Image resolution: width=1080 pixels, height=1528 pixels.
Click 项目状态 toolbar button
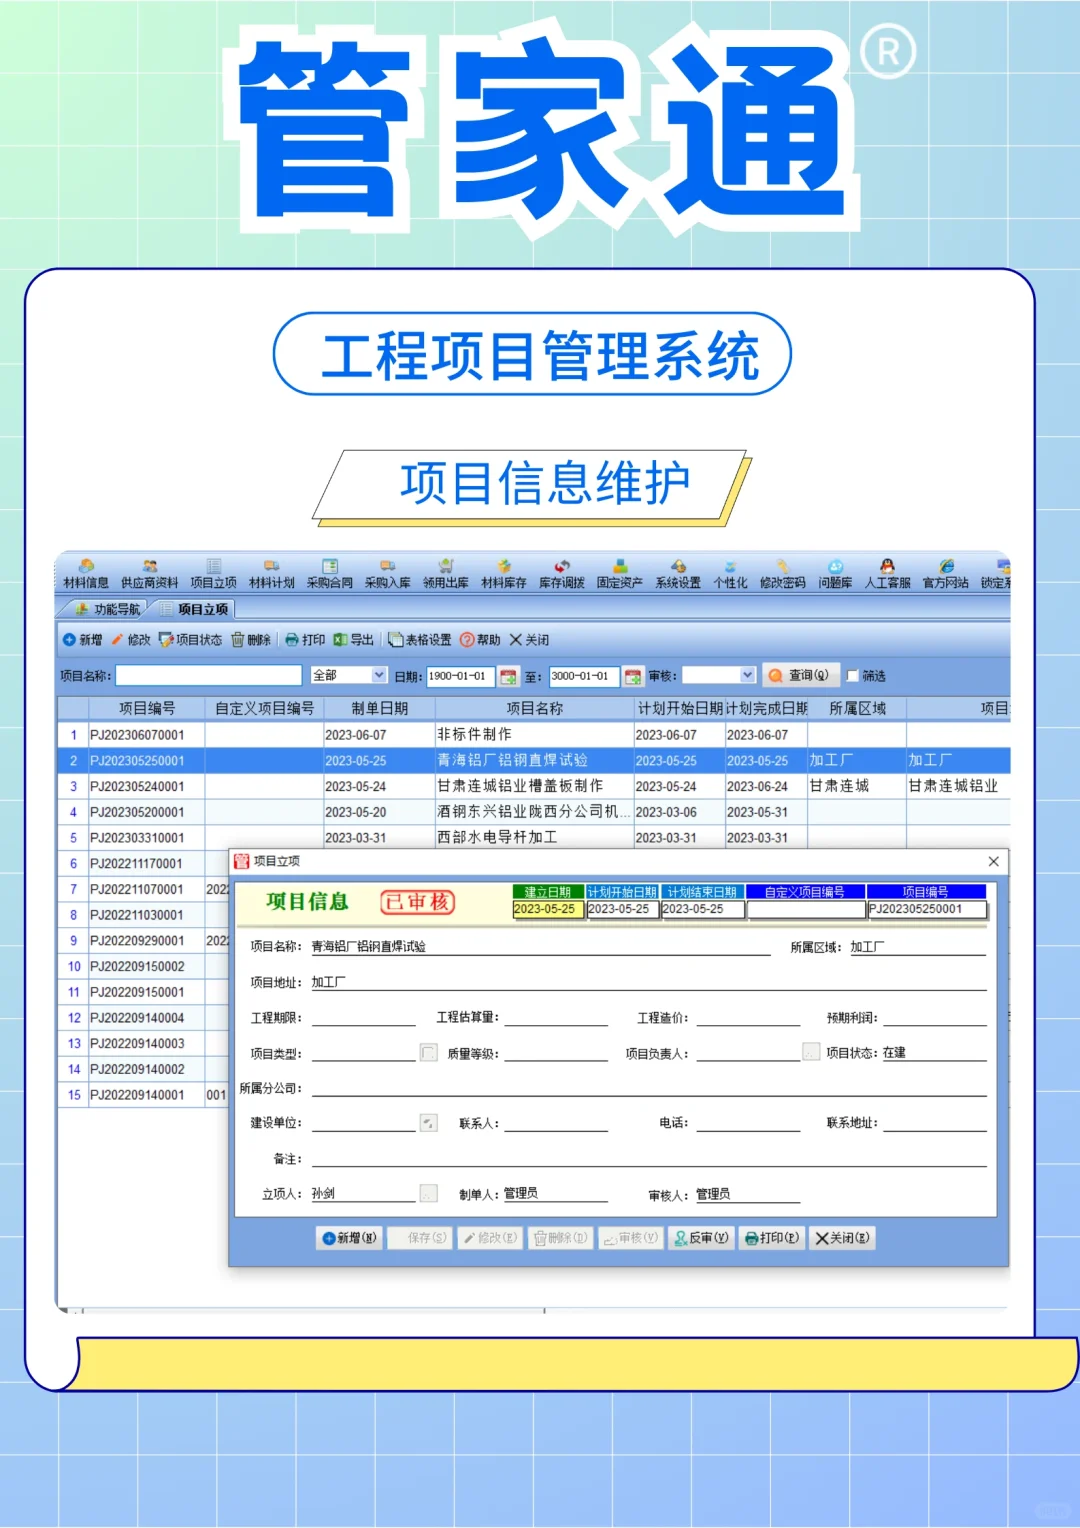pyautogui.click(x=190, y=640)
